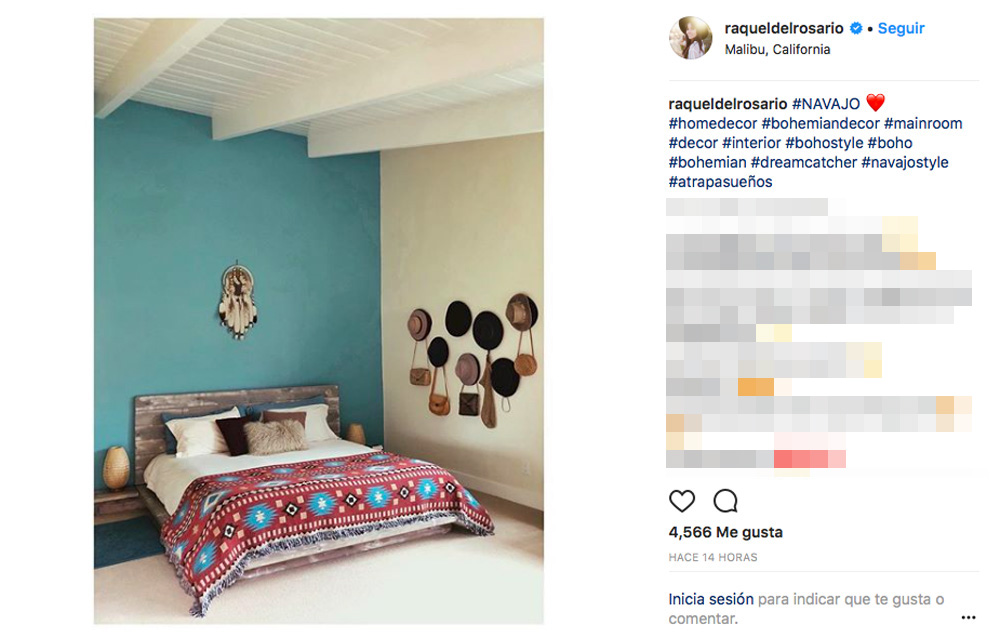Follow the account via Seguir
The height and width of the screenshot is (638, 1000).
(901, 28)
